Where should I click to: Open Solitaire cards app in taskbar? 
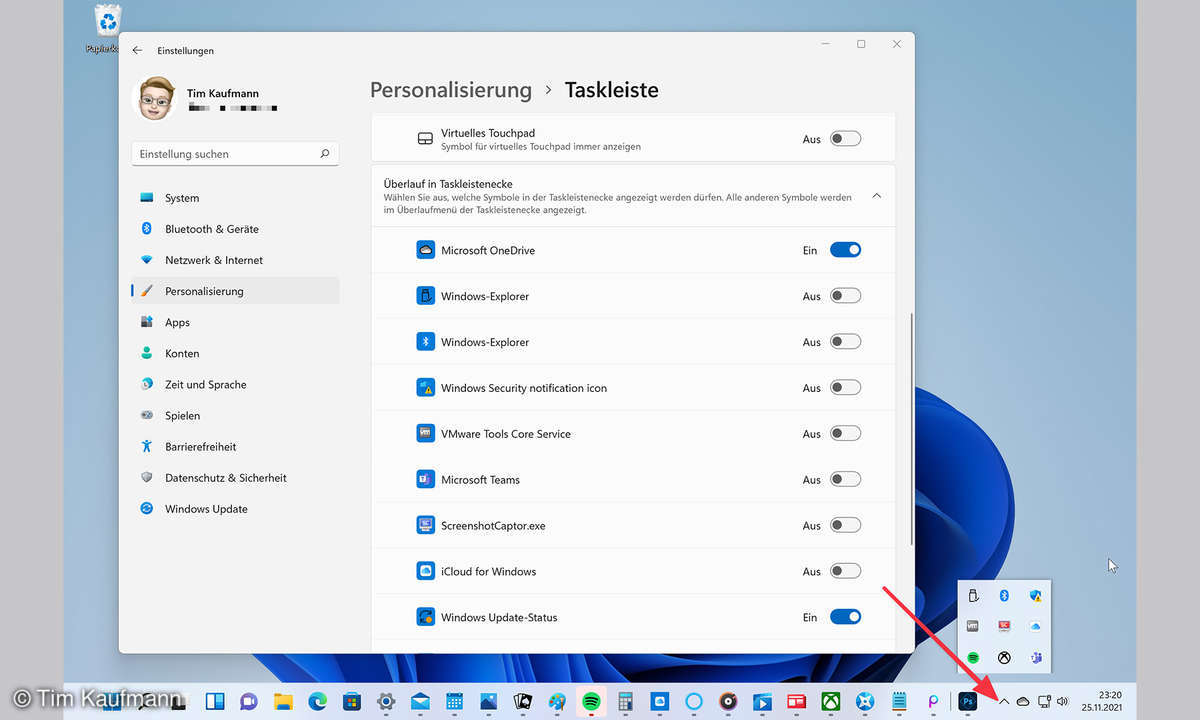523,702
